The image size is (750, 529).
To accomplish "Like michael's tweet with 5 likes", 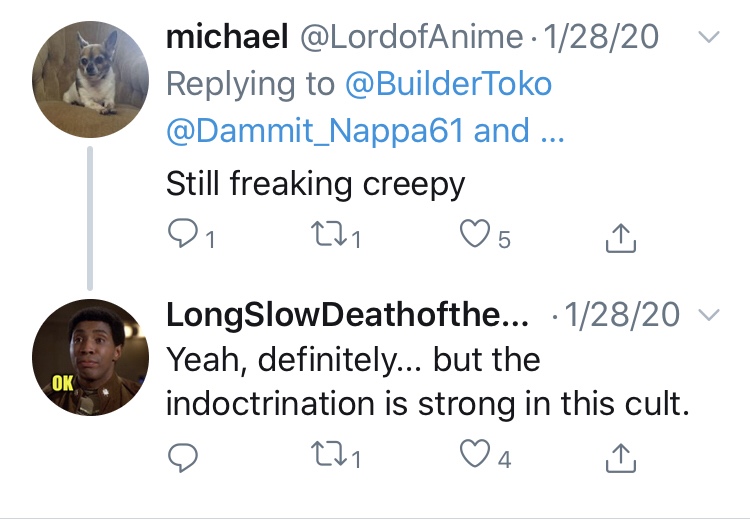I will (475, 233).
